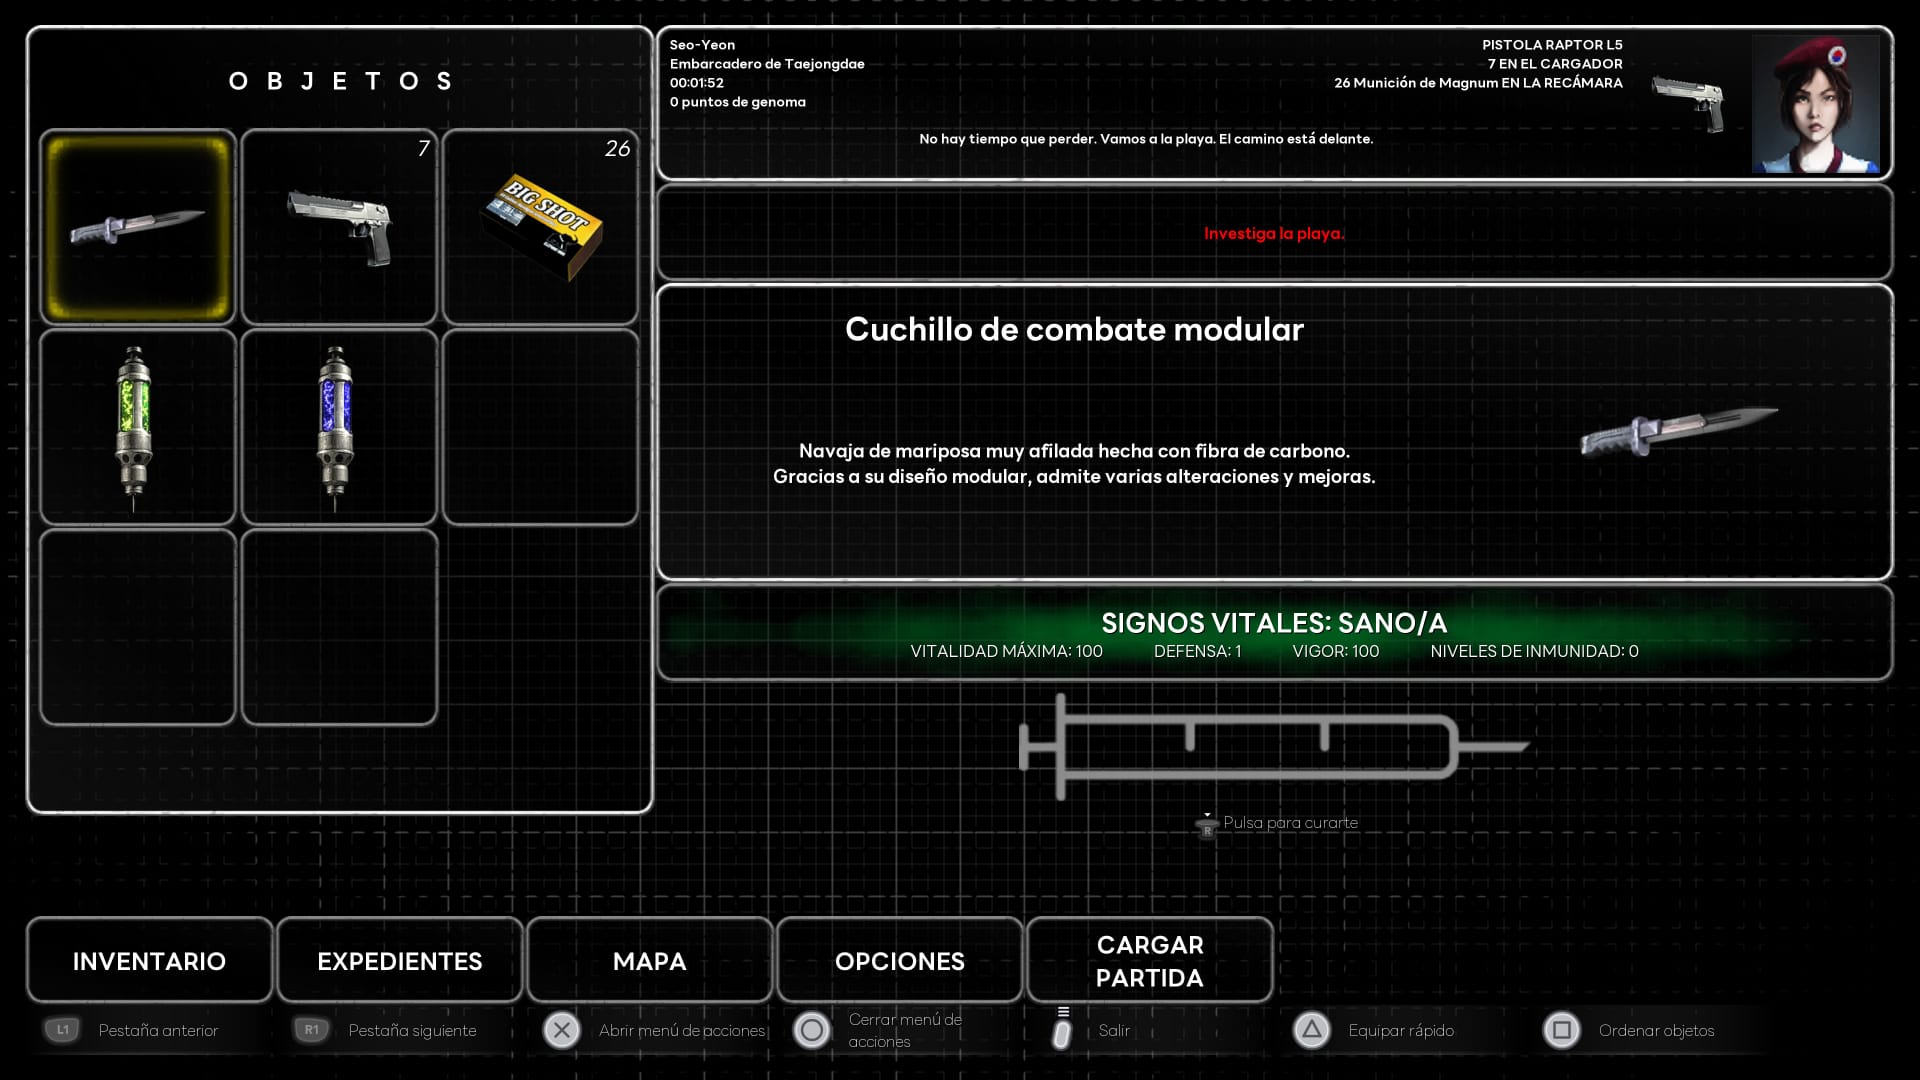
Task: Open the INVENTARIO tab
Action: point(150,961)
